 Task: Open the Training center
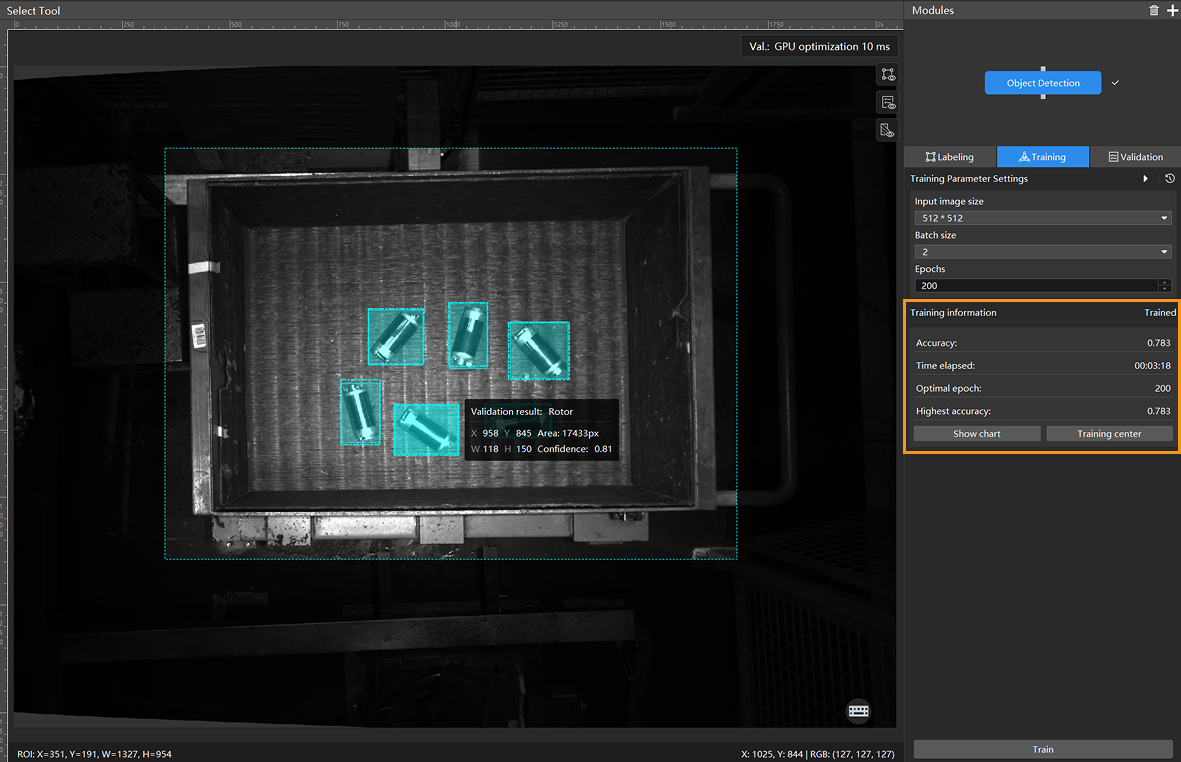coord(1109,434)
